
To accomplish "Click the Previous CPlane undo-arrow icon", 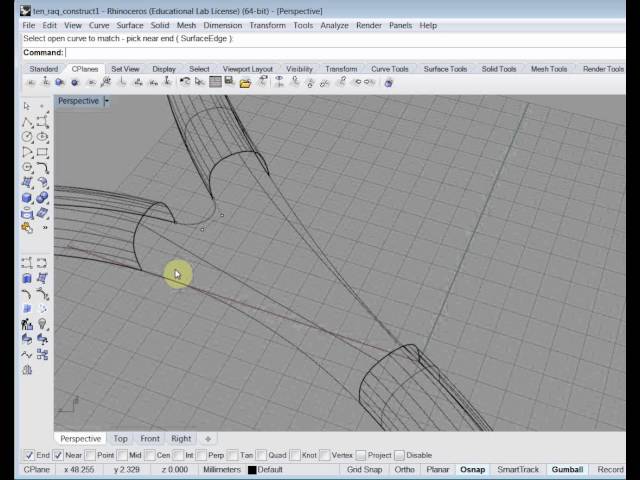I will click(x=184, y=82).
